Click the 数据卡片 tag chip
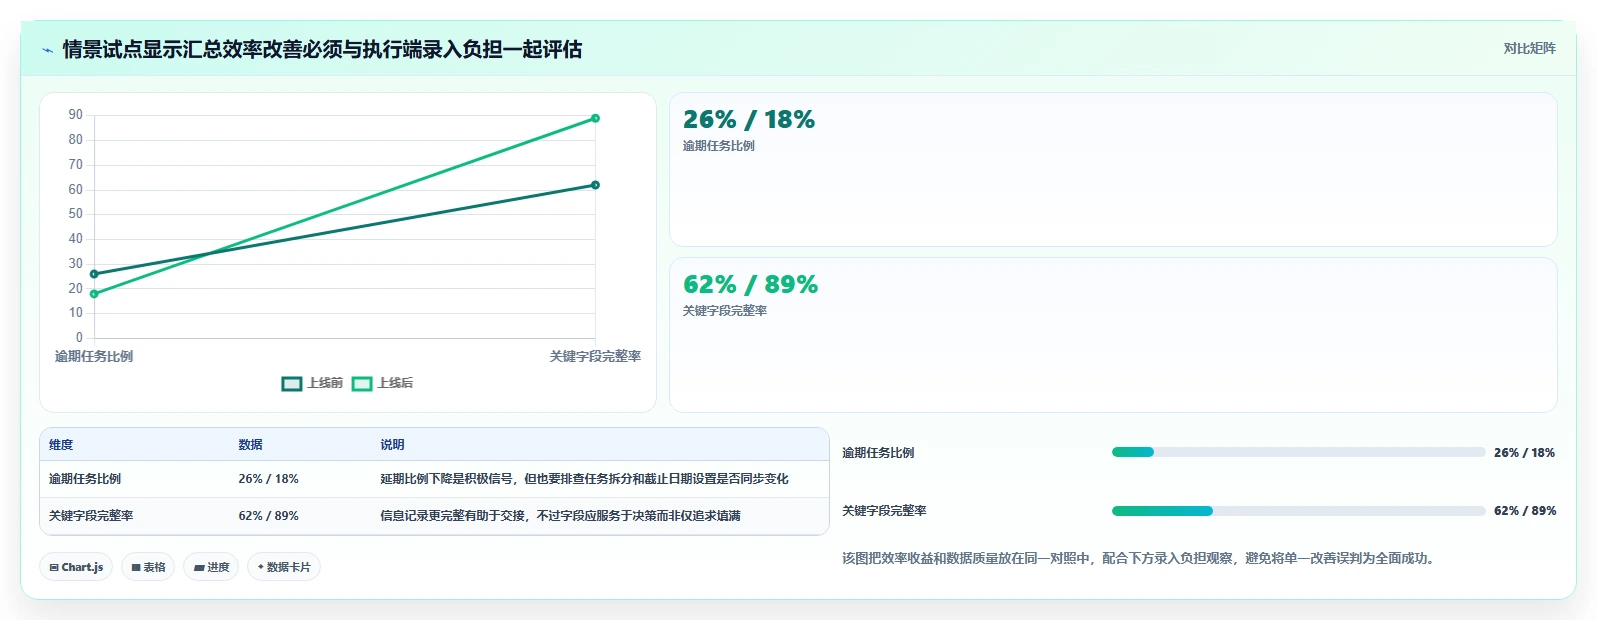This screenshot has width=1597, height=620. click(284, 567)
